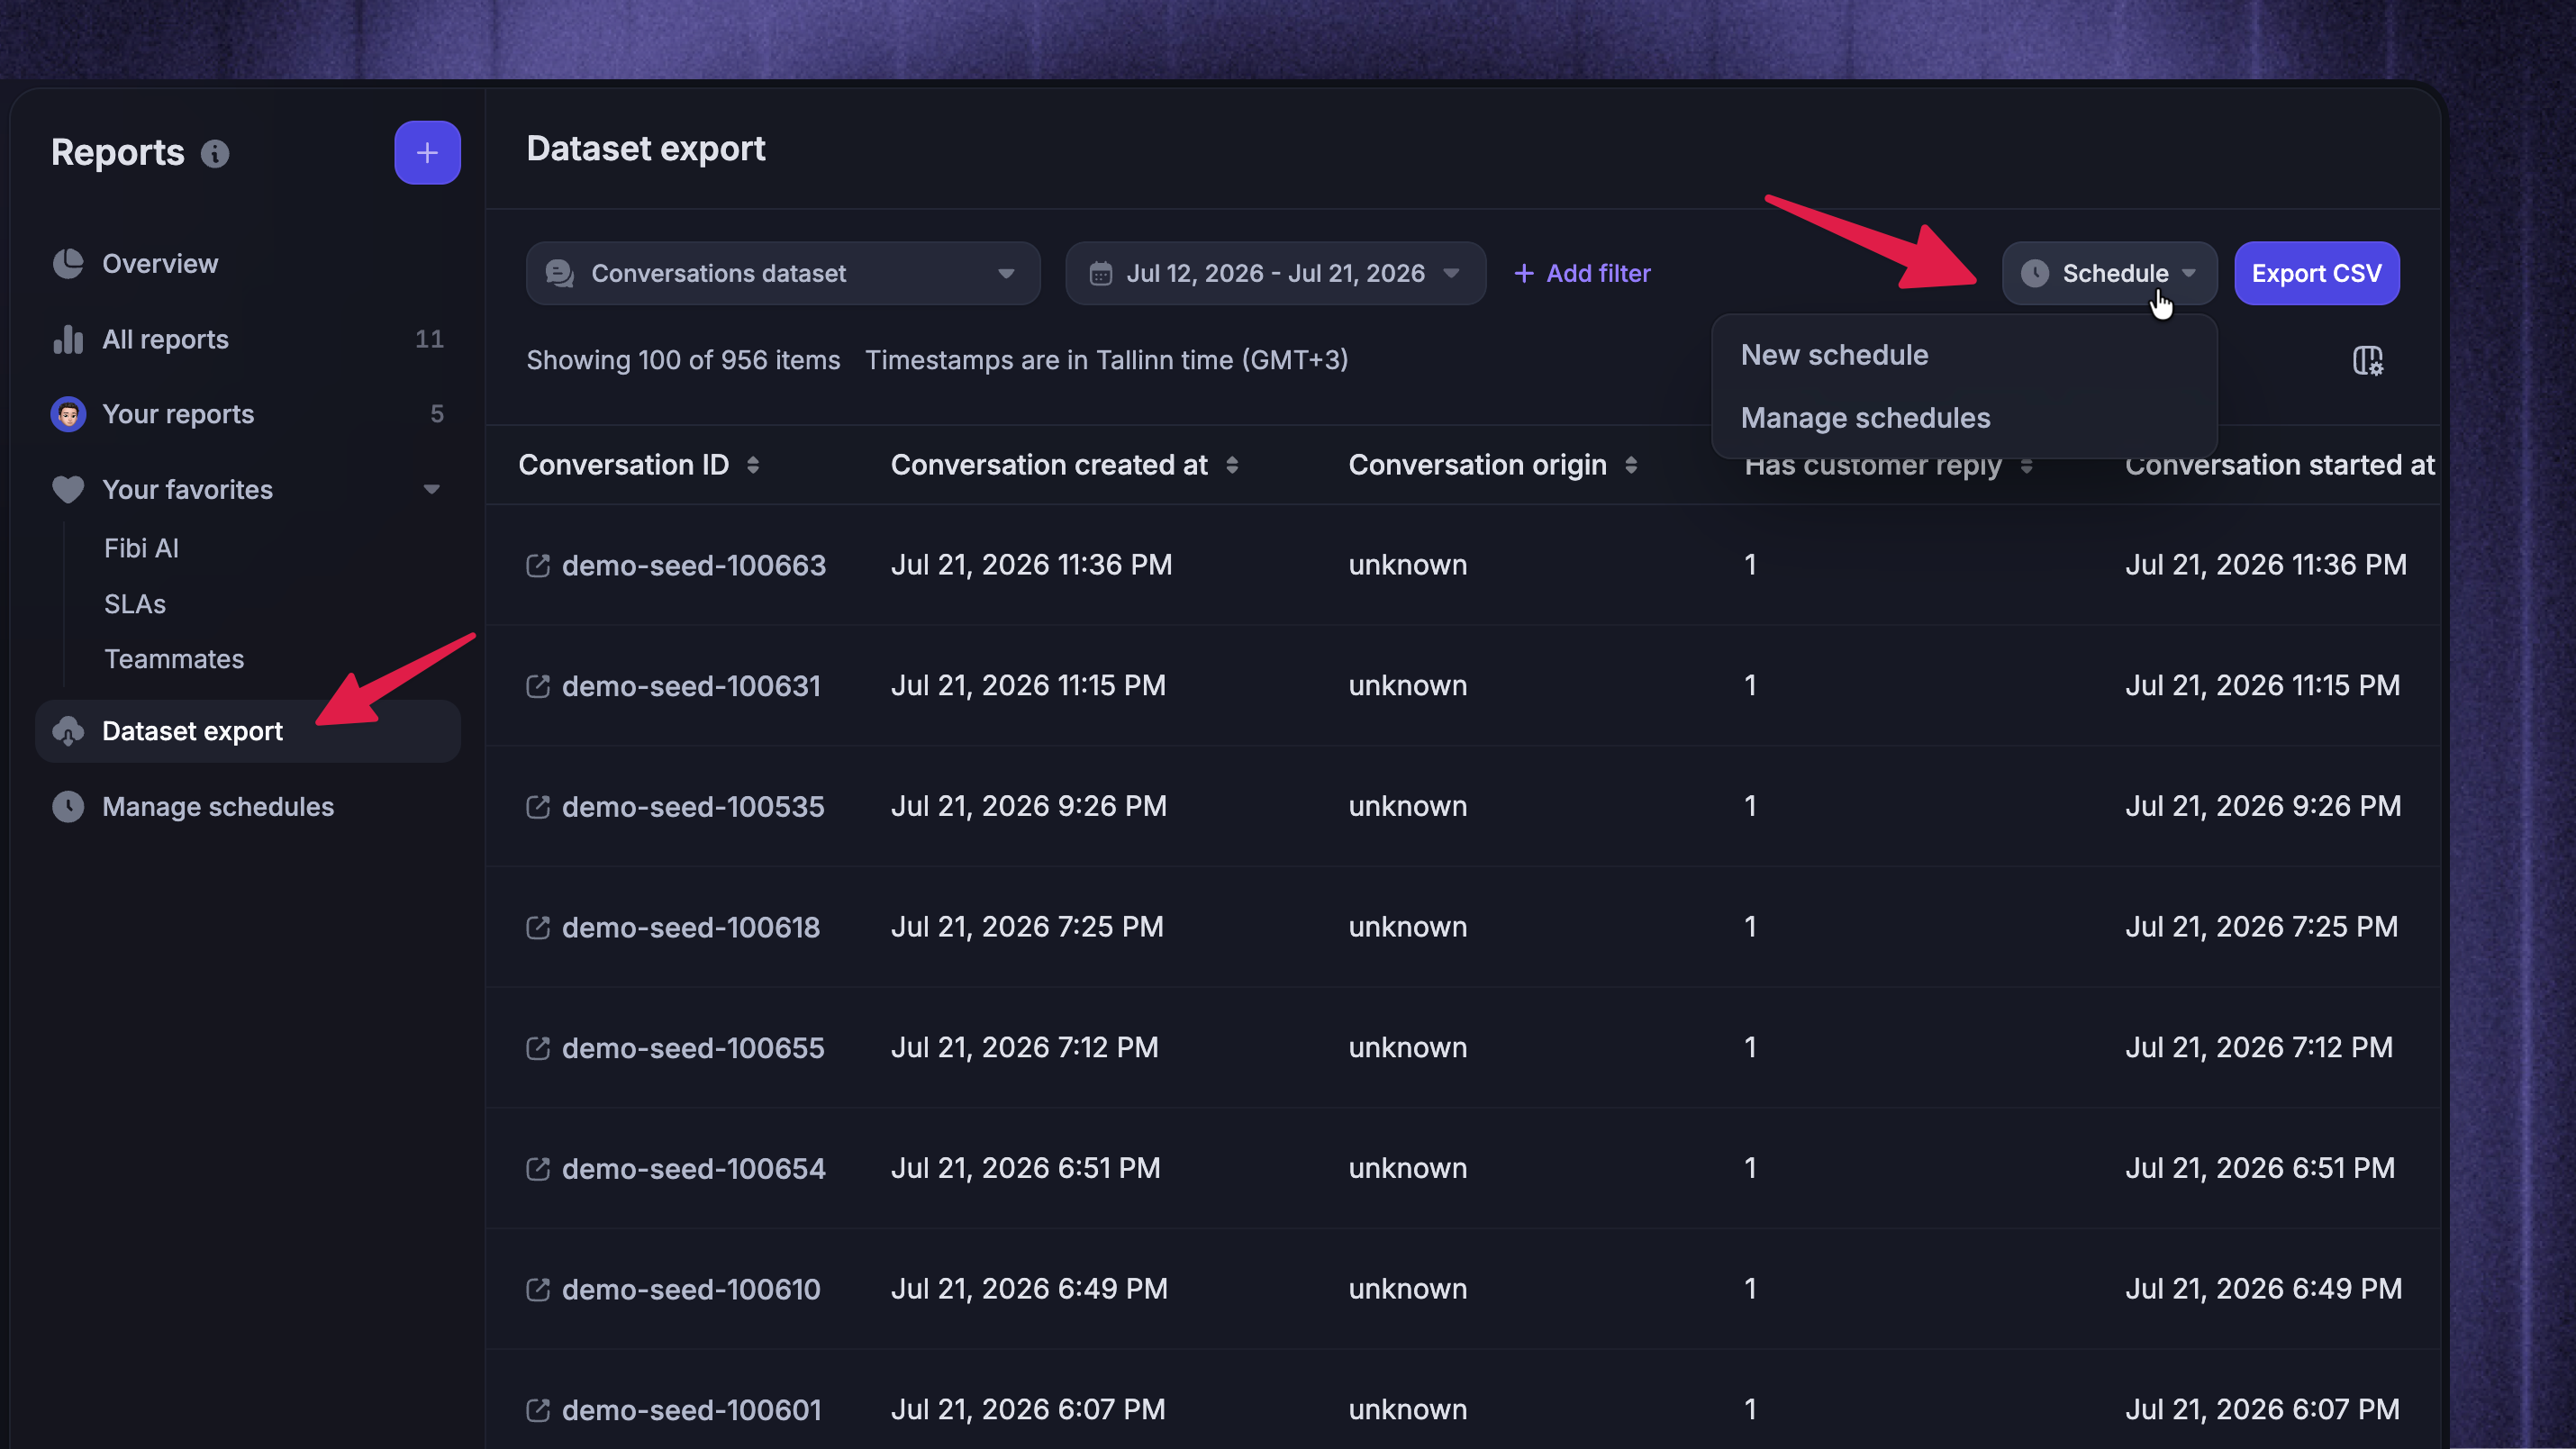
Task: Open the SLAs favorite report
Action: tap(135, 604)
